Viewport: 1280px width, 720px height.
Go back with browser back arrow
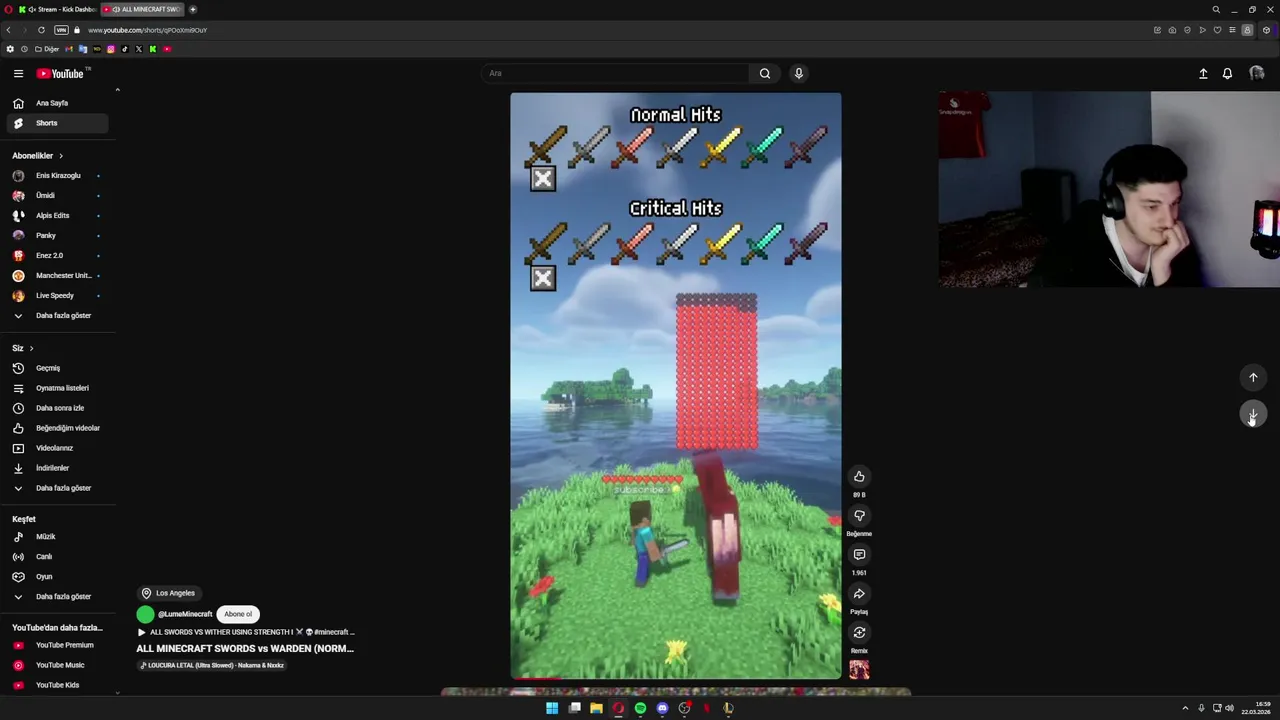coord(8,30)
